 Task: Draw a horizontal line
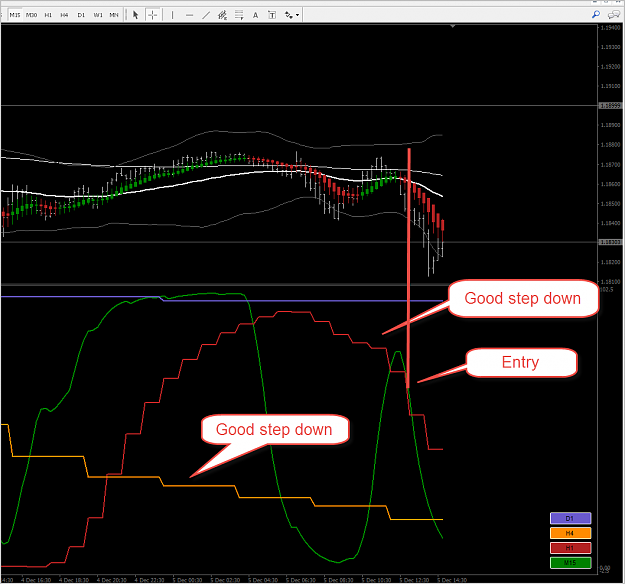pyautogui.click(x=189, y=15)
